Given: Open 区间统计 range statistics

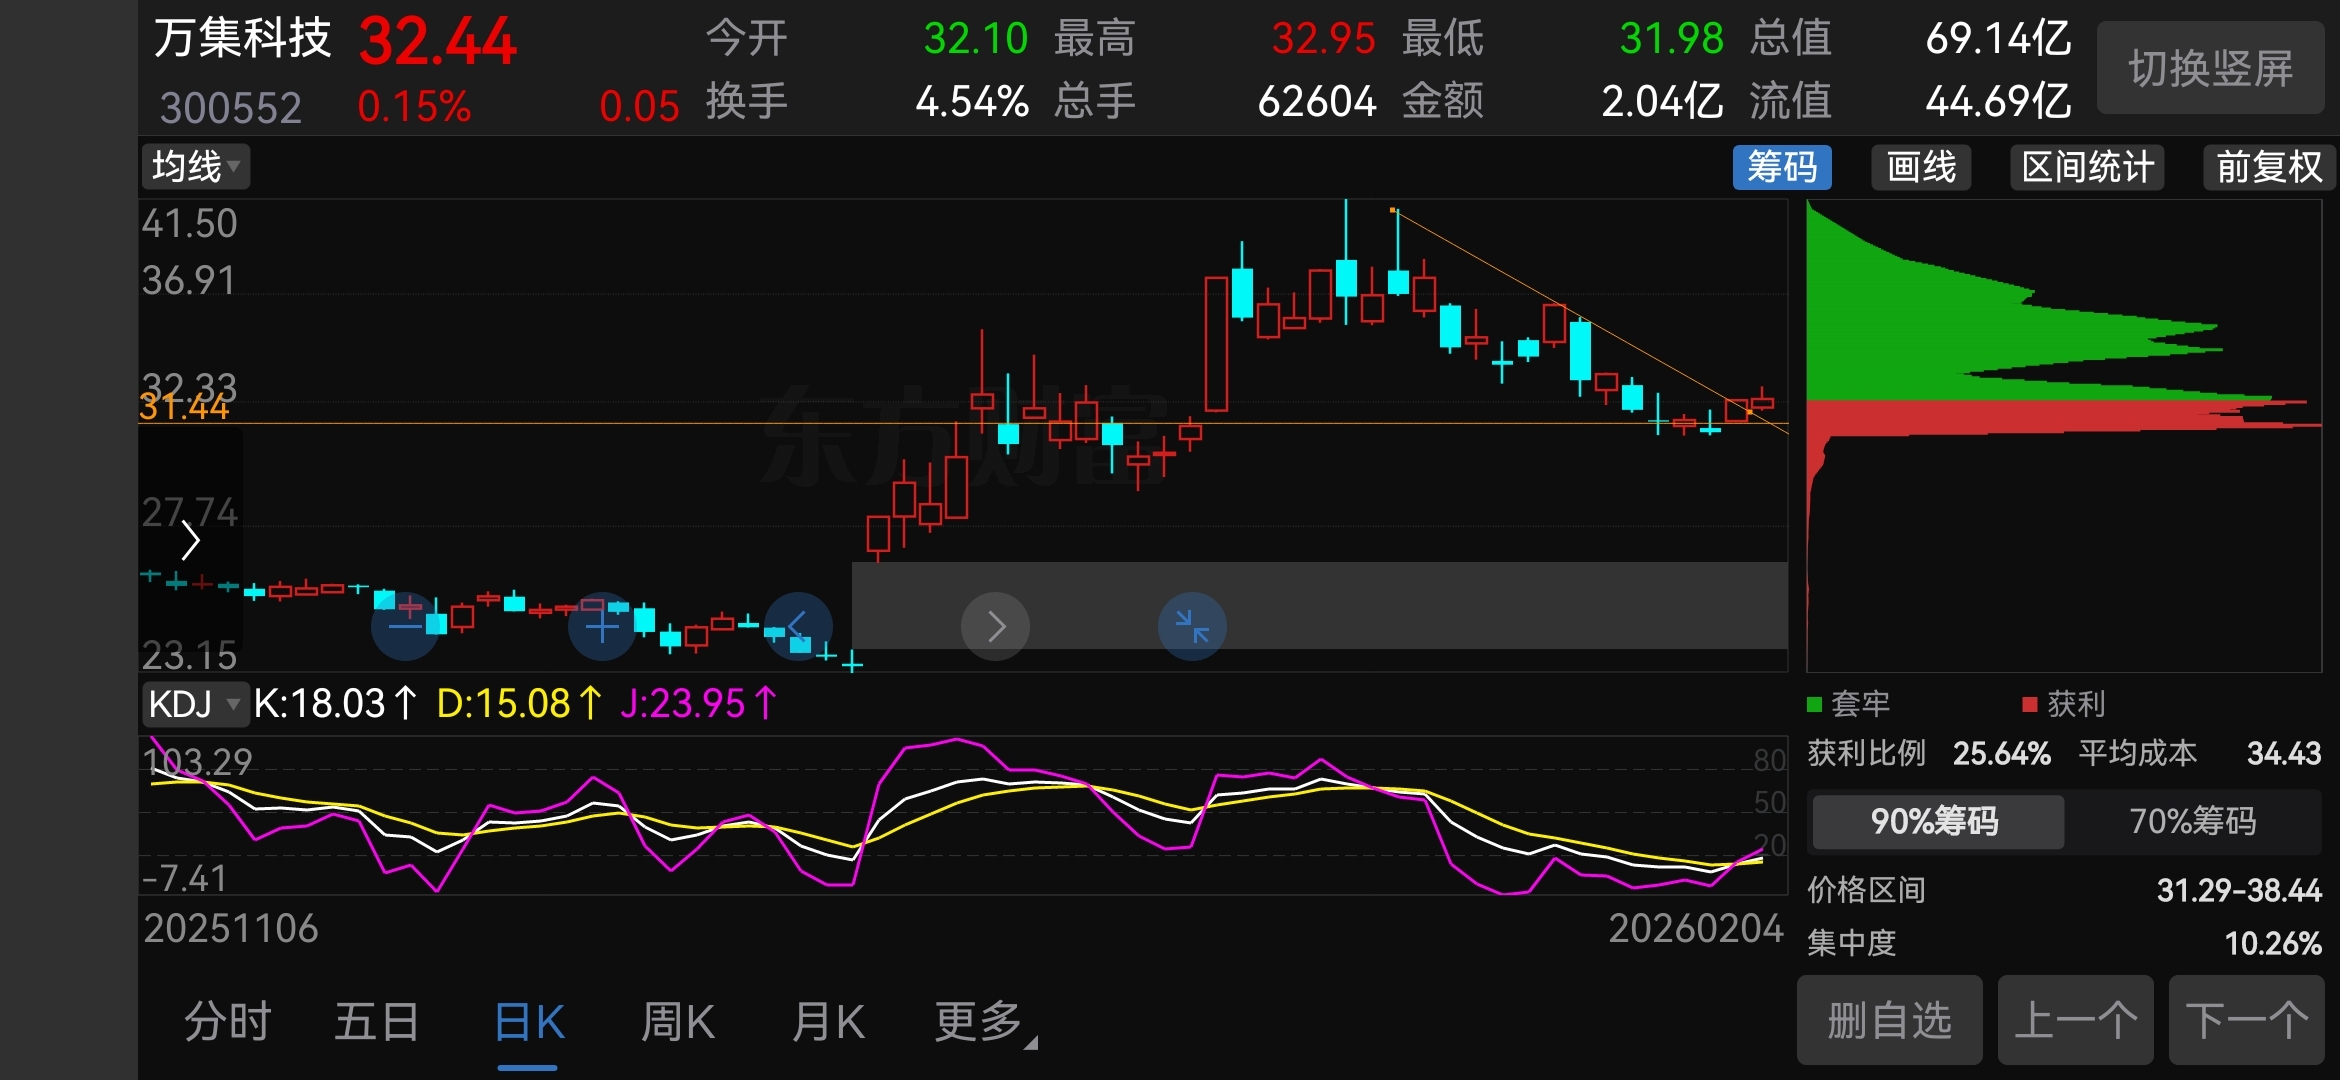Looking at the screenshot, I should (x=2087, y=167).
